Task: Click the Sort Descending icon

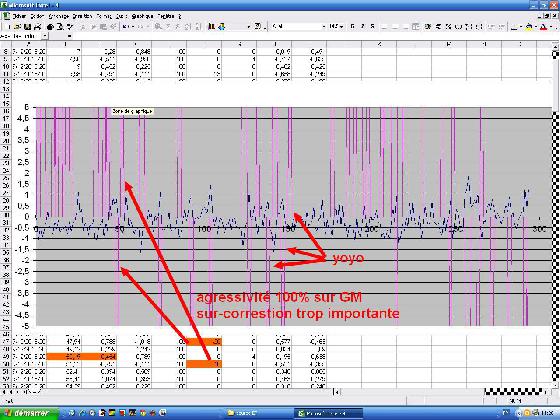Action: point(197,26)
